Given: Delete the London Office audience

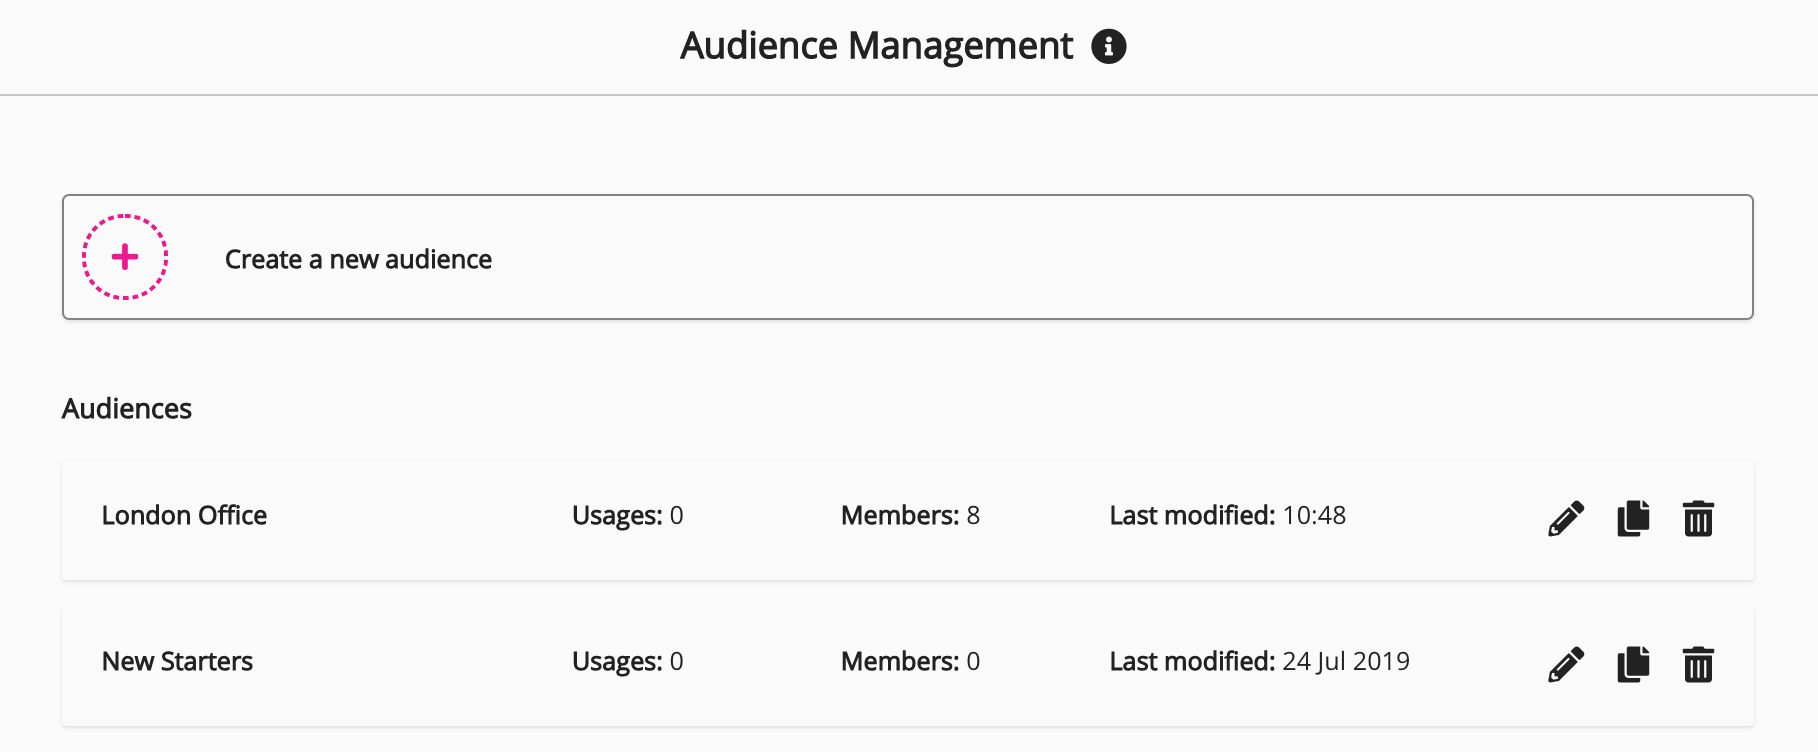Looking at the screenshot, I should (1698, 518).
